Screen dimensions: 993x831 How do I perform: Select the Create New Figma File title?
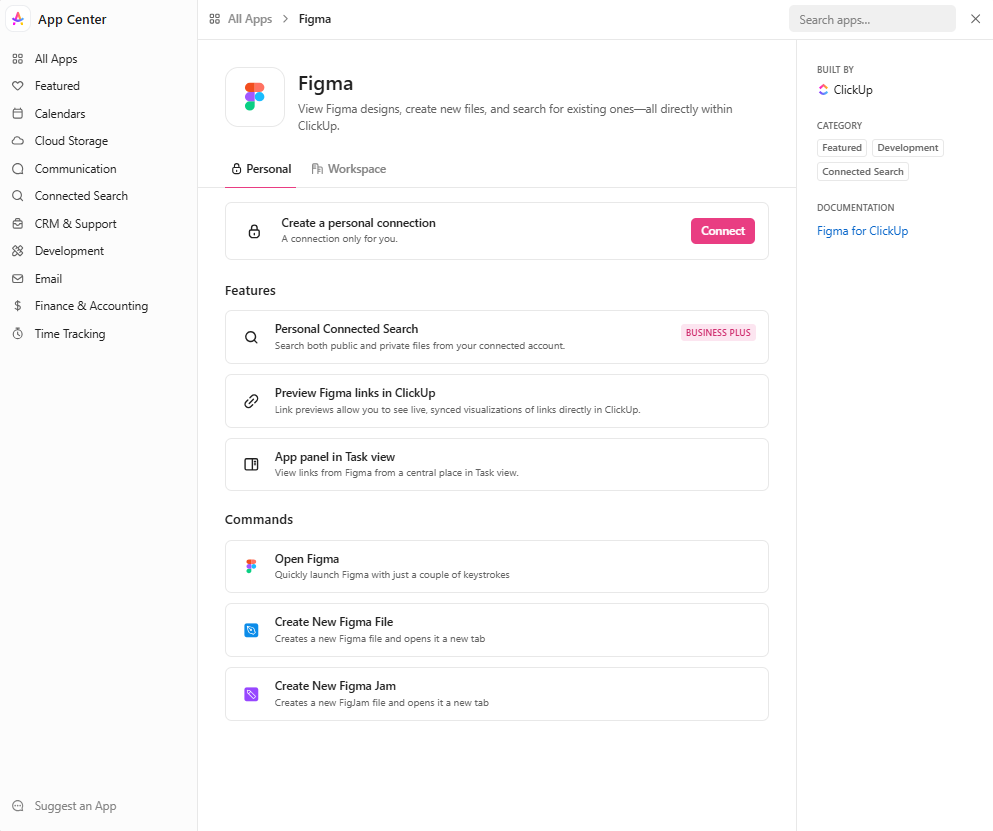coord(334,623)
